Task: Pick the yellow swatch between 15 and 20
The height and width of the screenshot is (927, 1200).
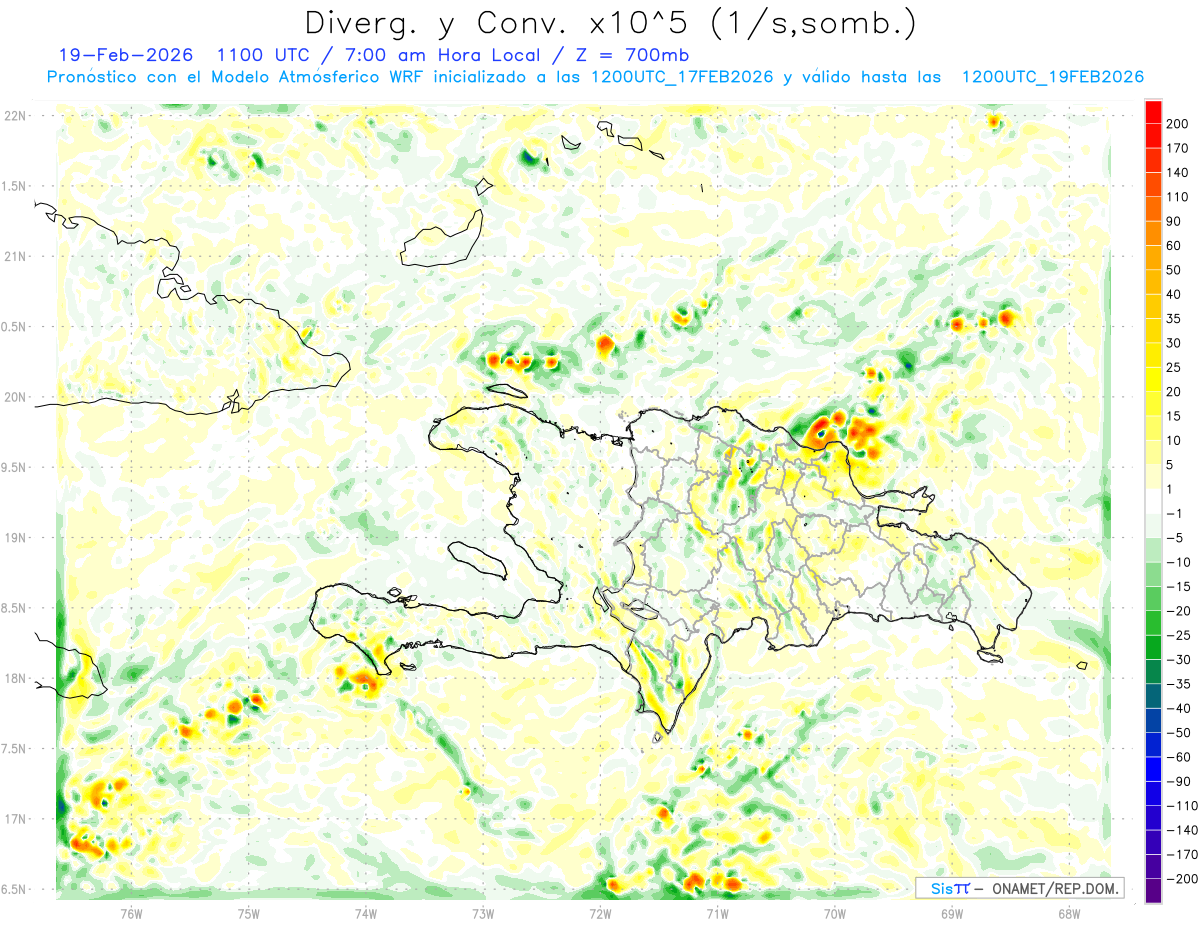Action: 1153,404
